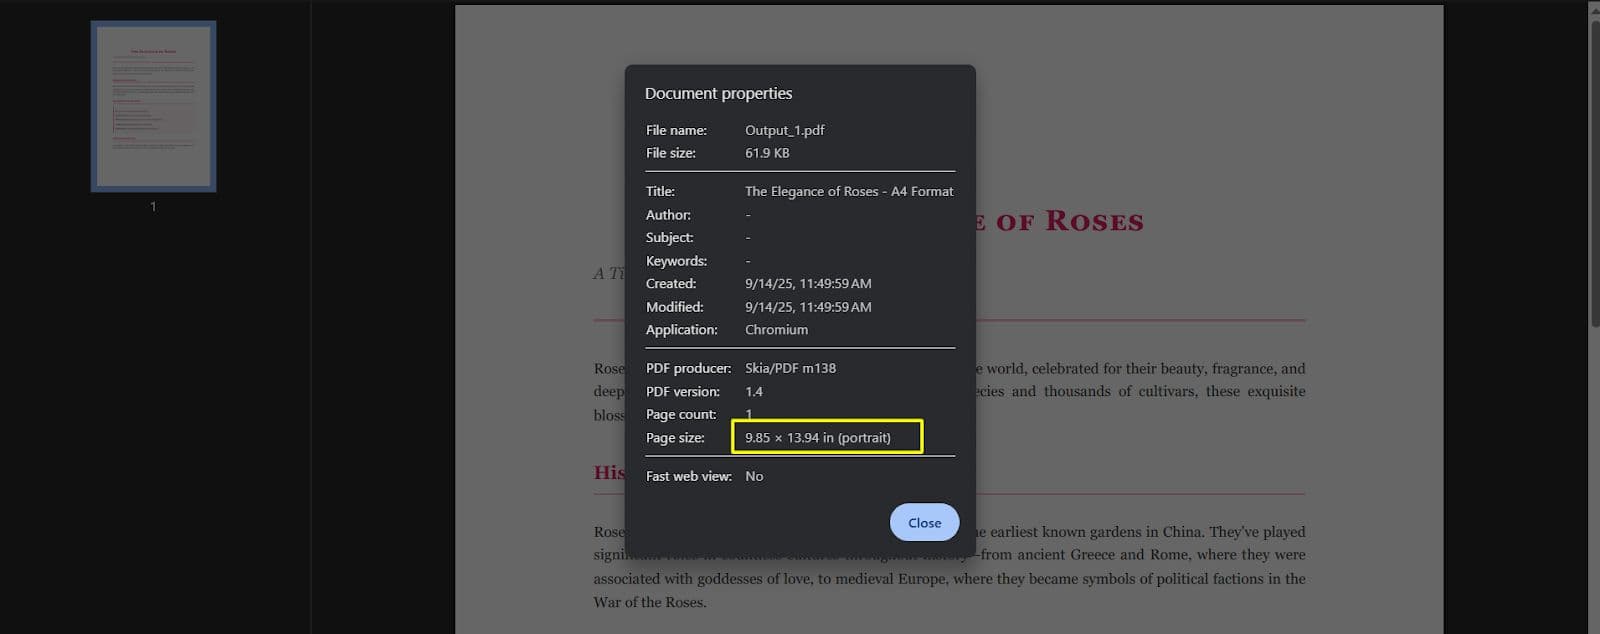The height and width of the screenshot is (634, 1600).
Task: Click the 61.9 KB file size value
Action: pyautogui.click(x=767, y=153)
